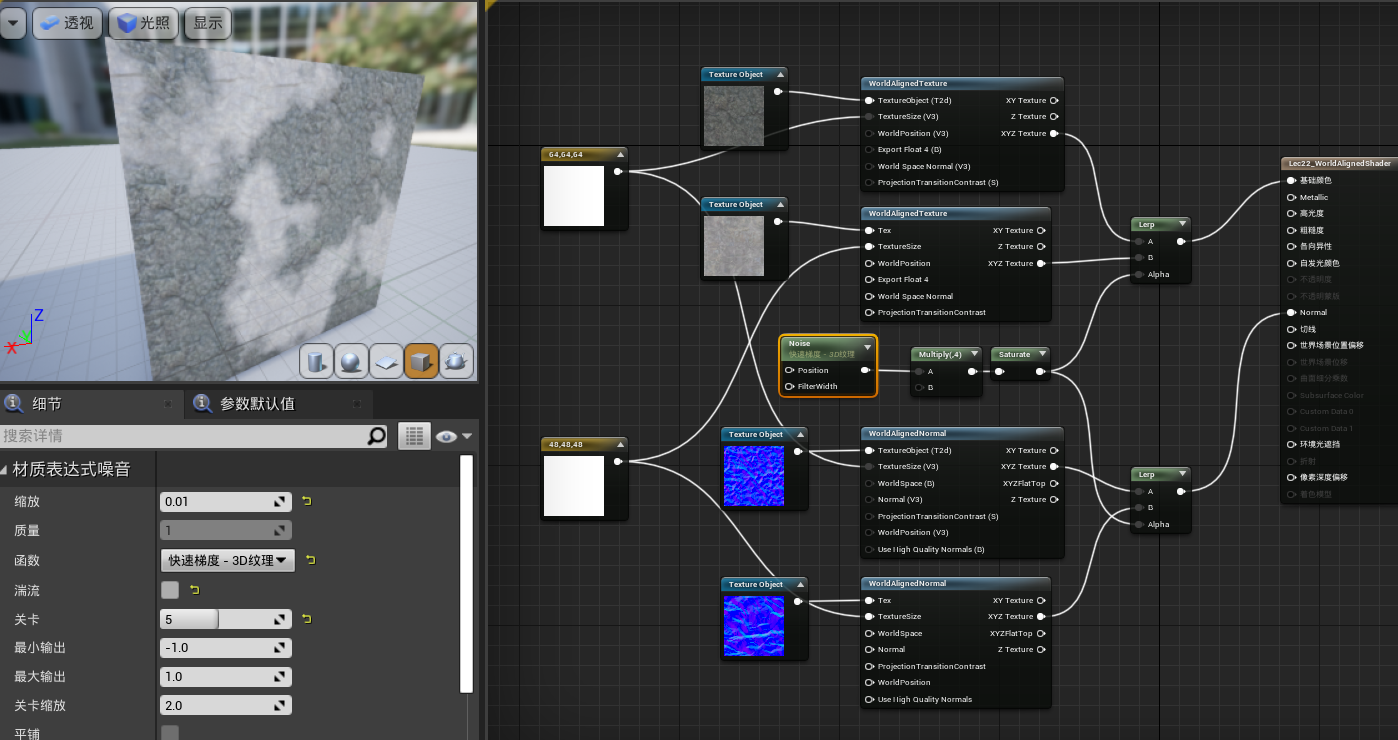Select the plane preview mesh icon

pyautogui.click(x=386, y=361)
